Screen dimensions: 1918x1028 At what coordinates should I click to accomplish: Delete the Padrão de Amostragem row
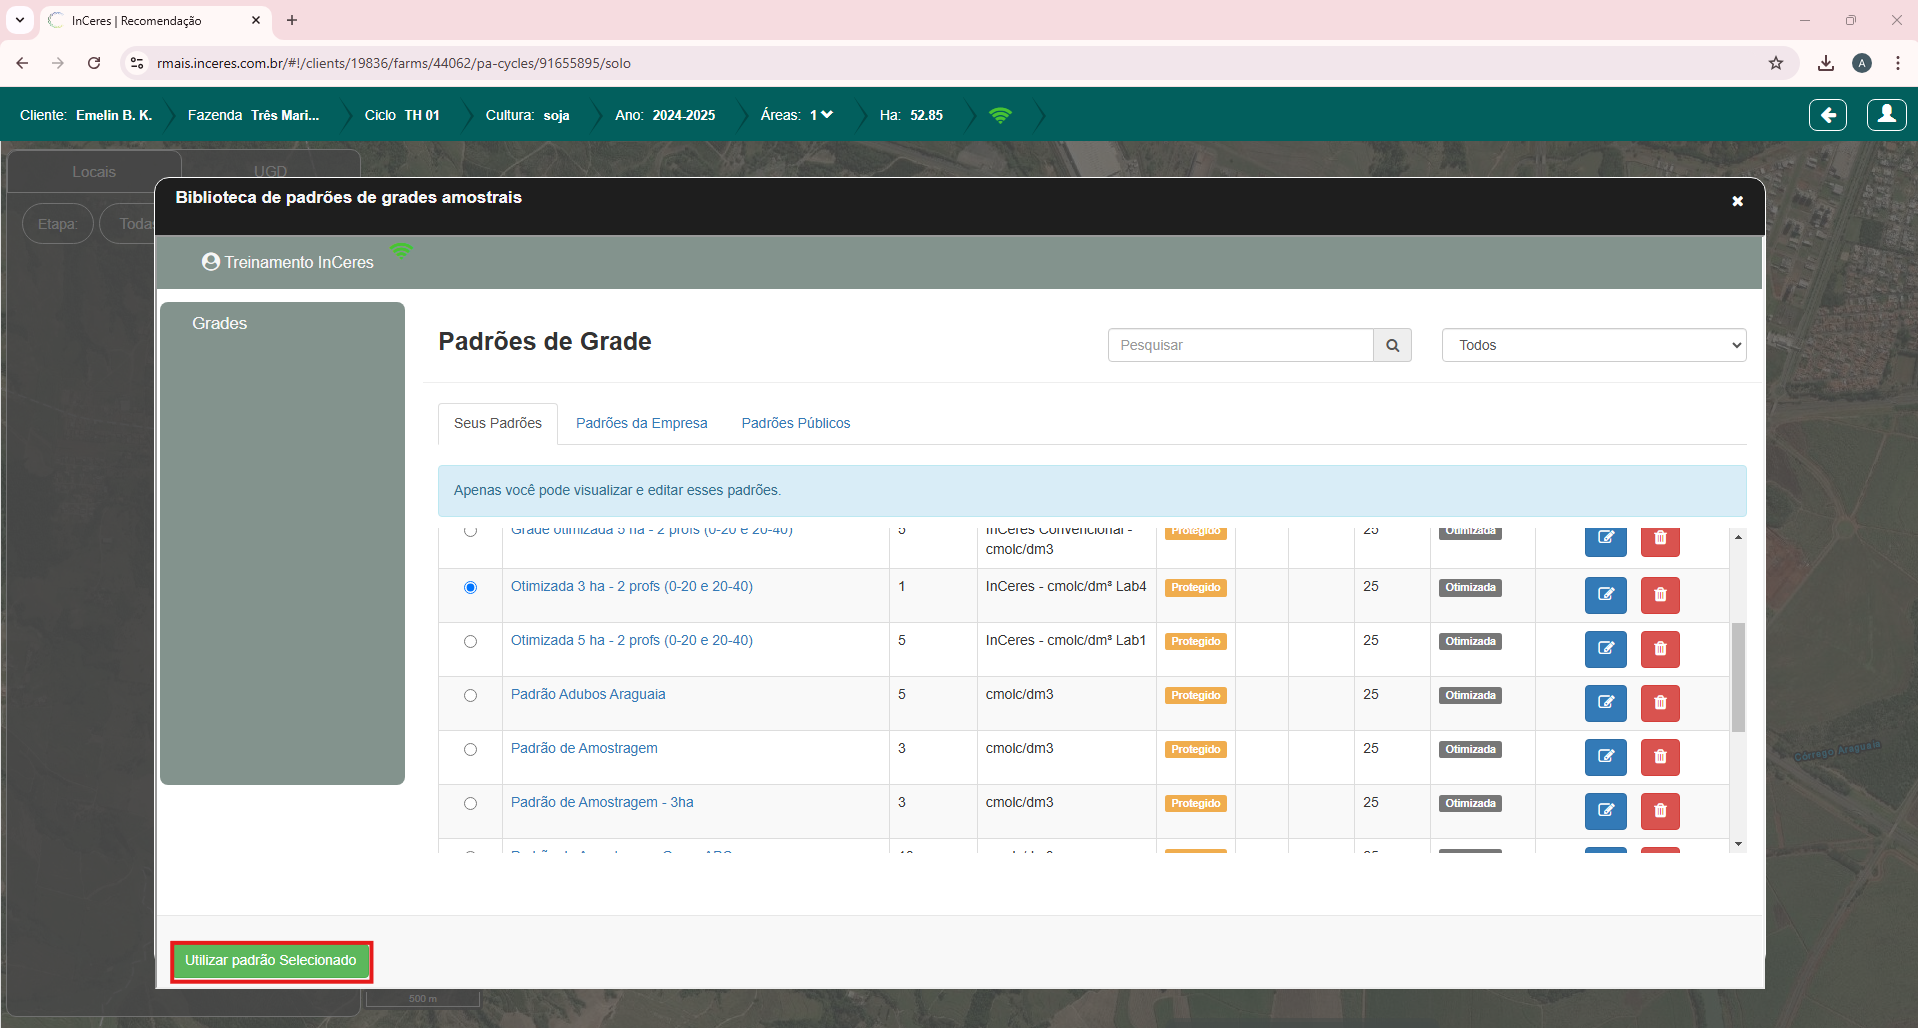[1660, 756]
